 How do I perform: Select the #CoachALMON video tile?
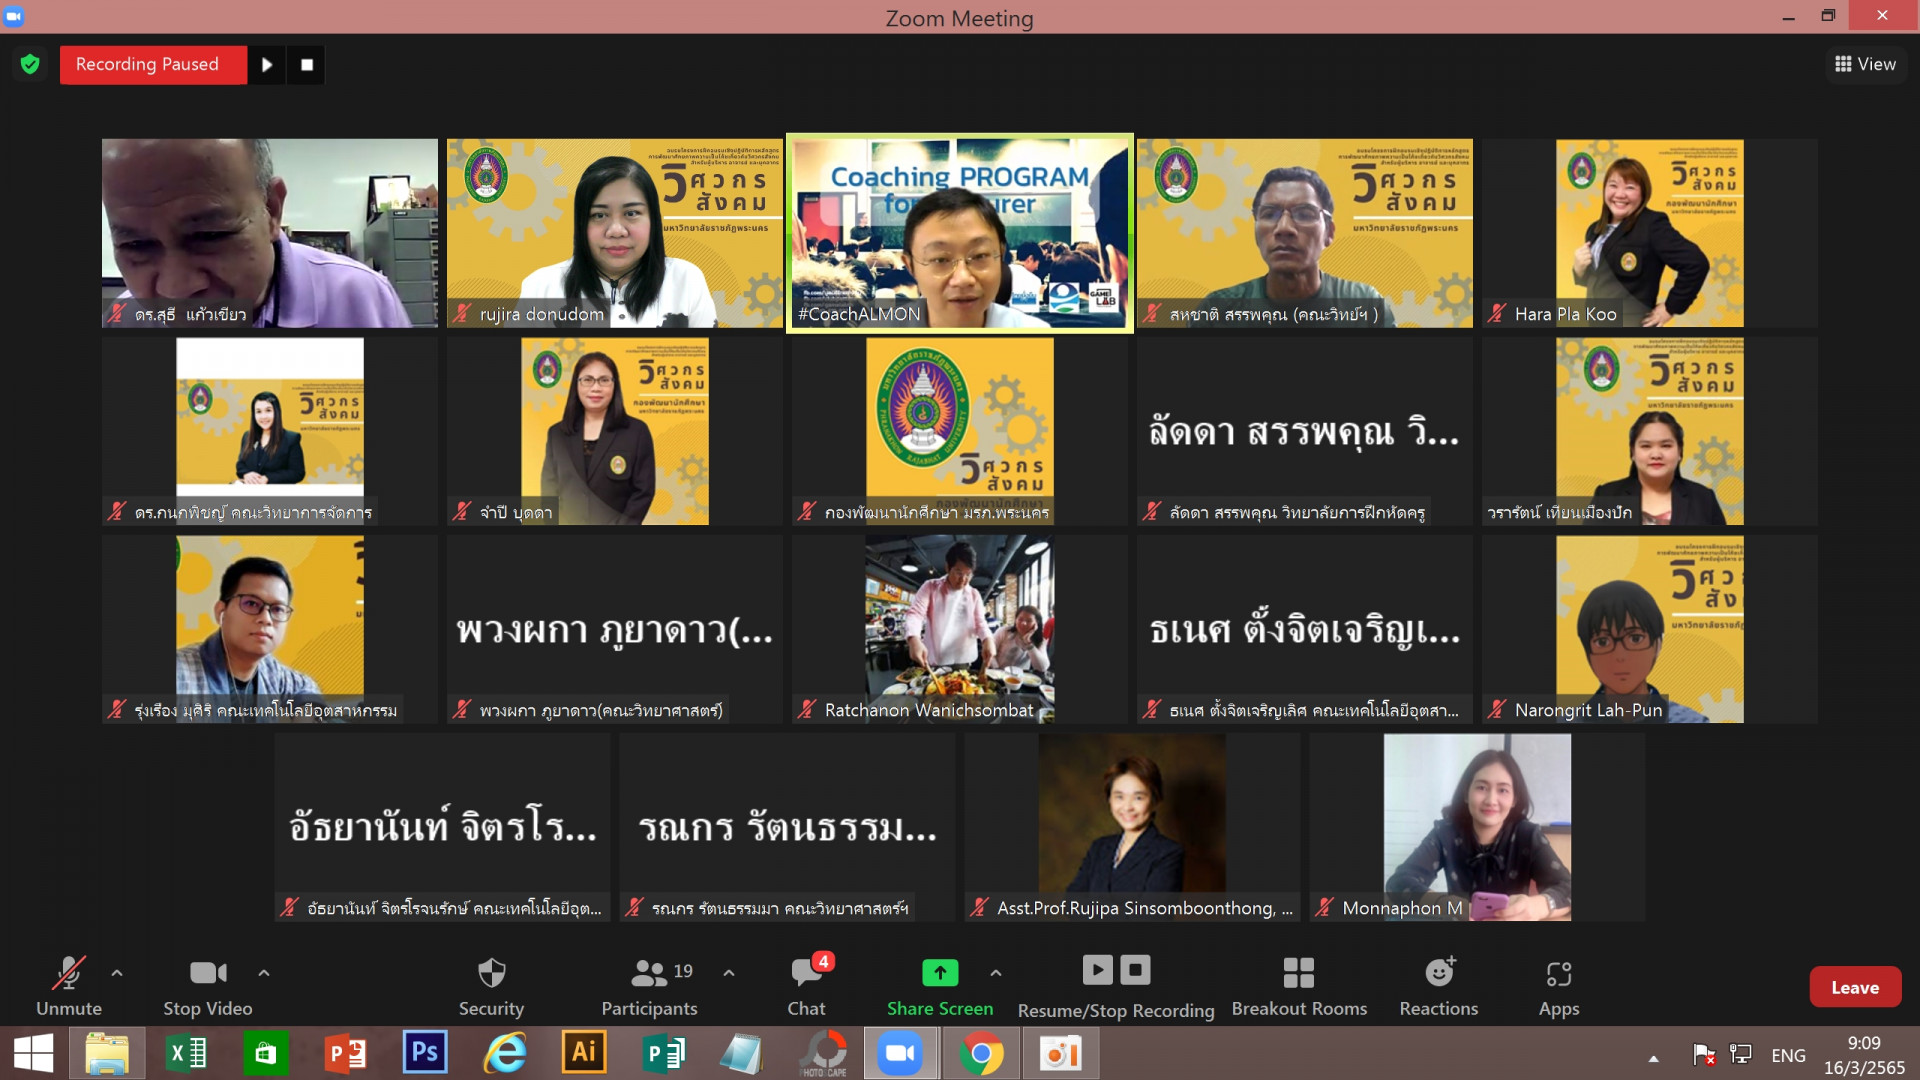[x=960, y=233]
